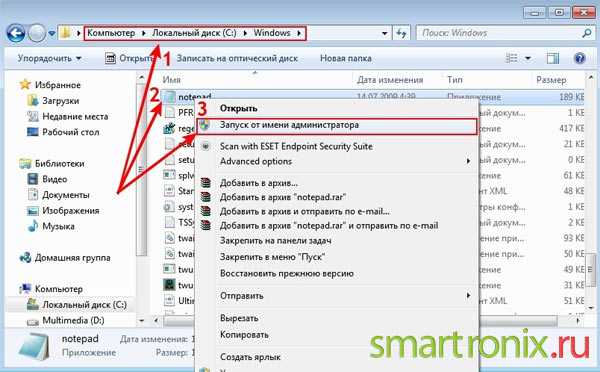This screenshot has width=600, height=372.
Task: Click the Записать на оптический диск button
Action: [237, 59]
